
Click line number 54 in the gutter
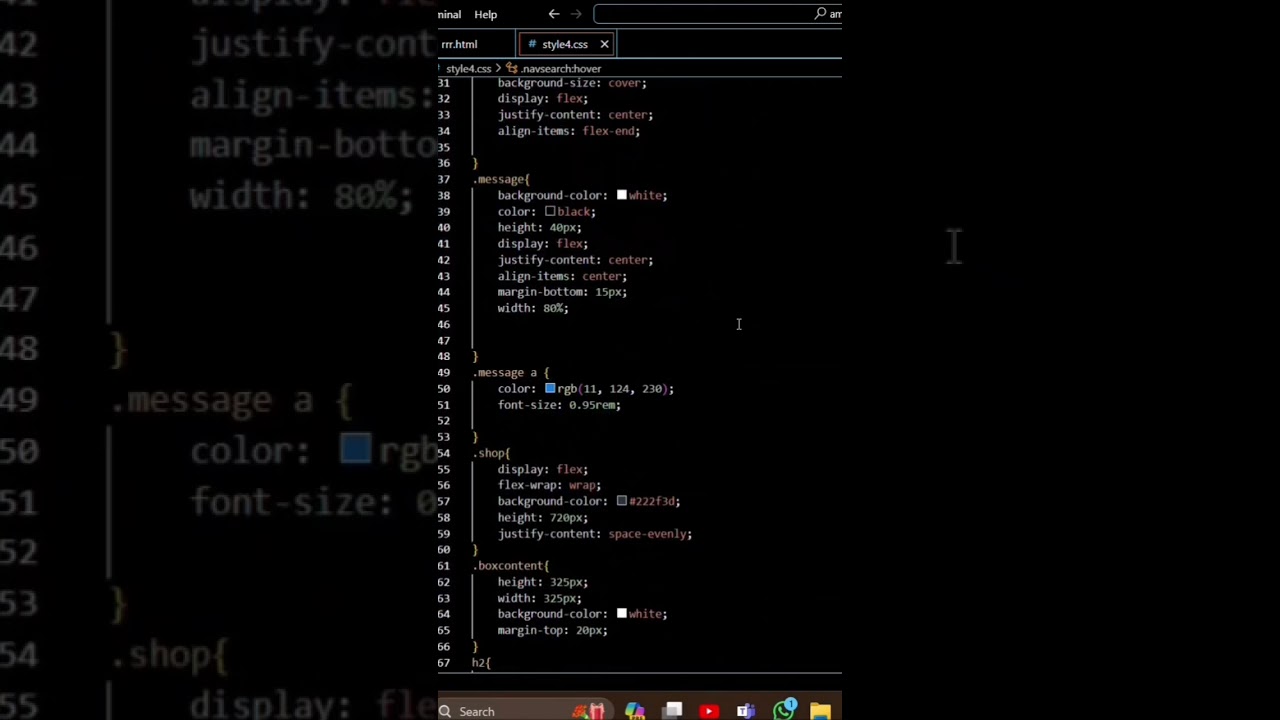pyautogui.click(x=443, y=453)
